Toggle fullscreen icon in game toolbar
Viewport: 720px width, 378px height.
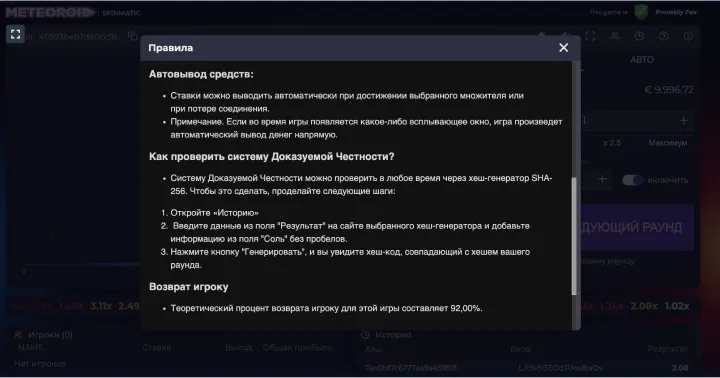point(590,36)
